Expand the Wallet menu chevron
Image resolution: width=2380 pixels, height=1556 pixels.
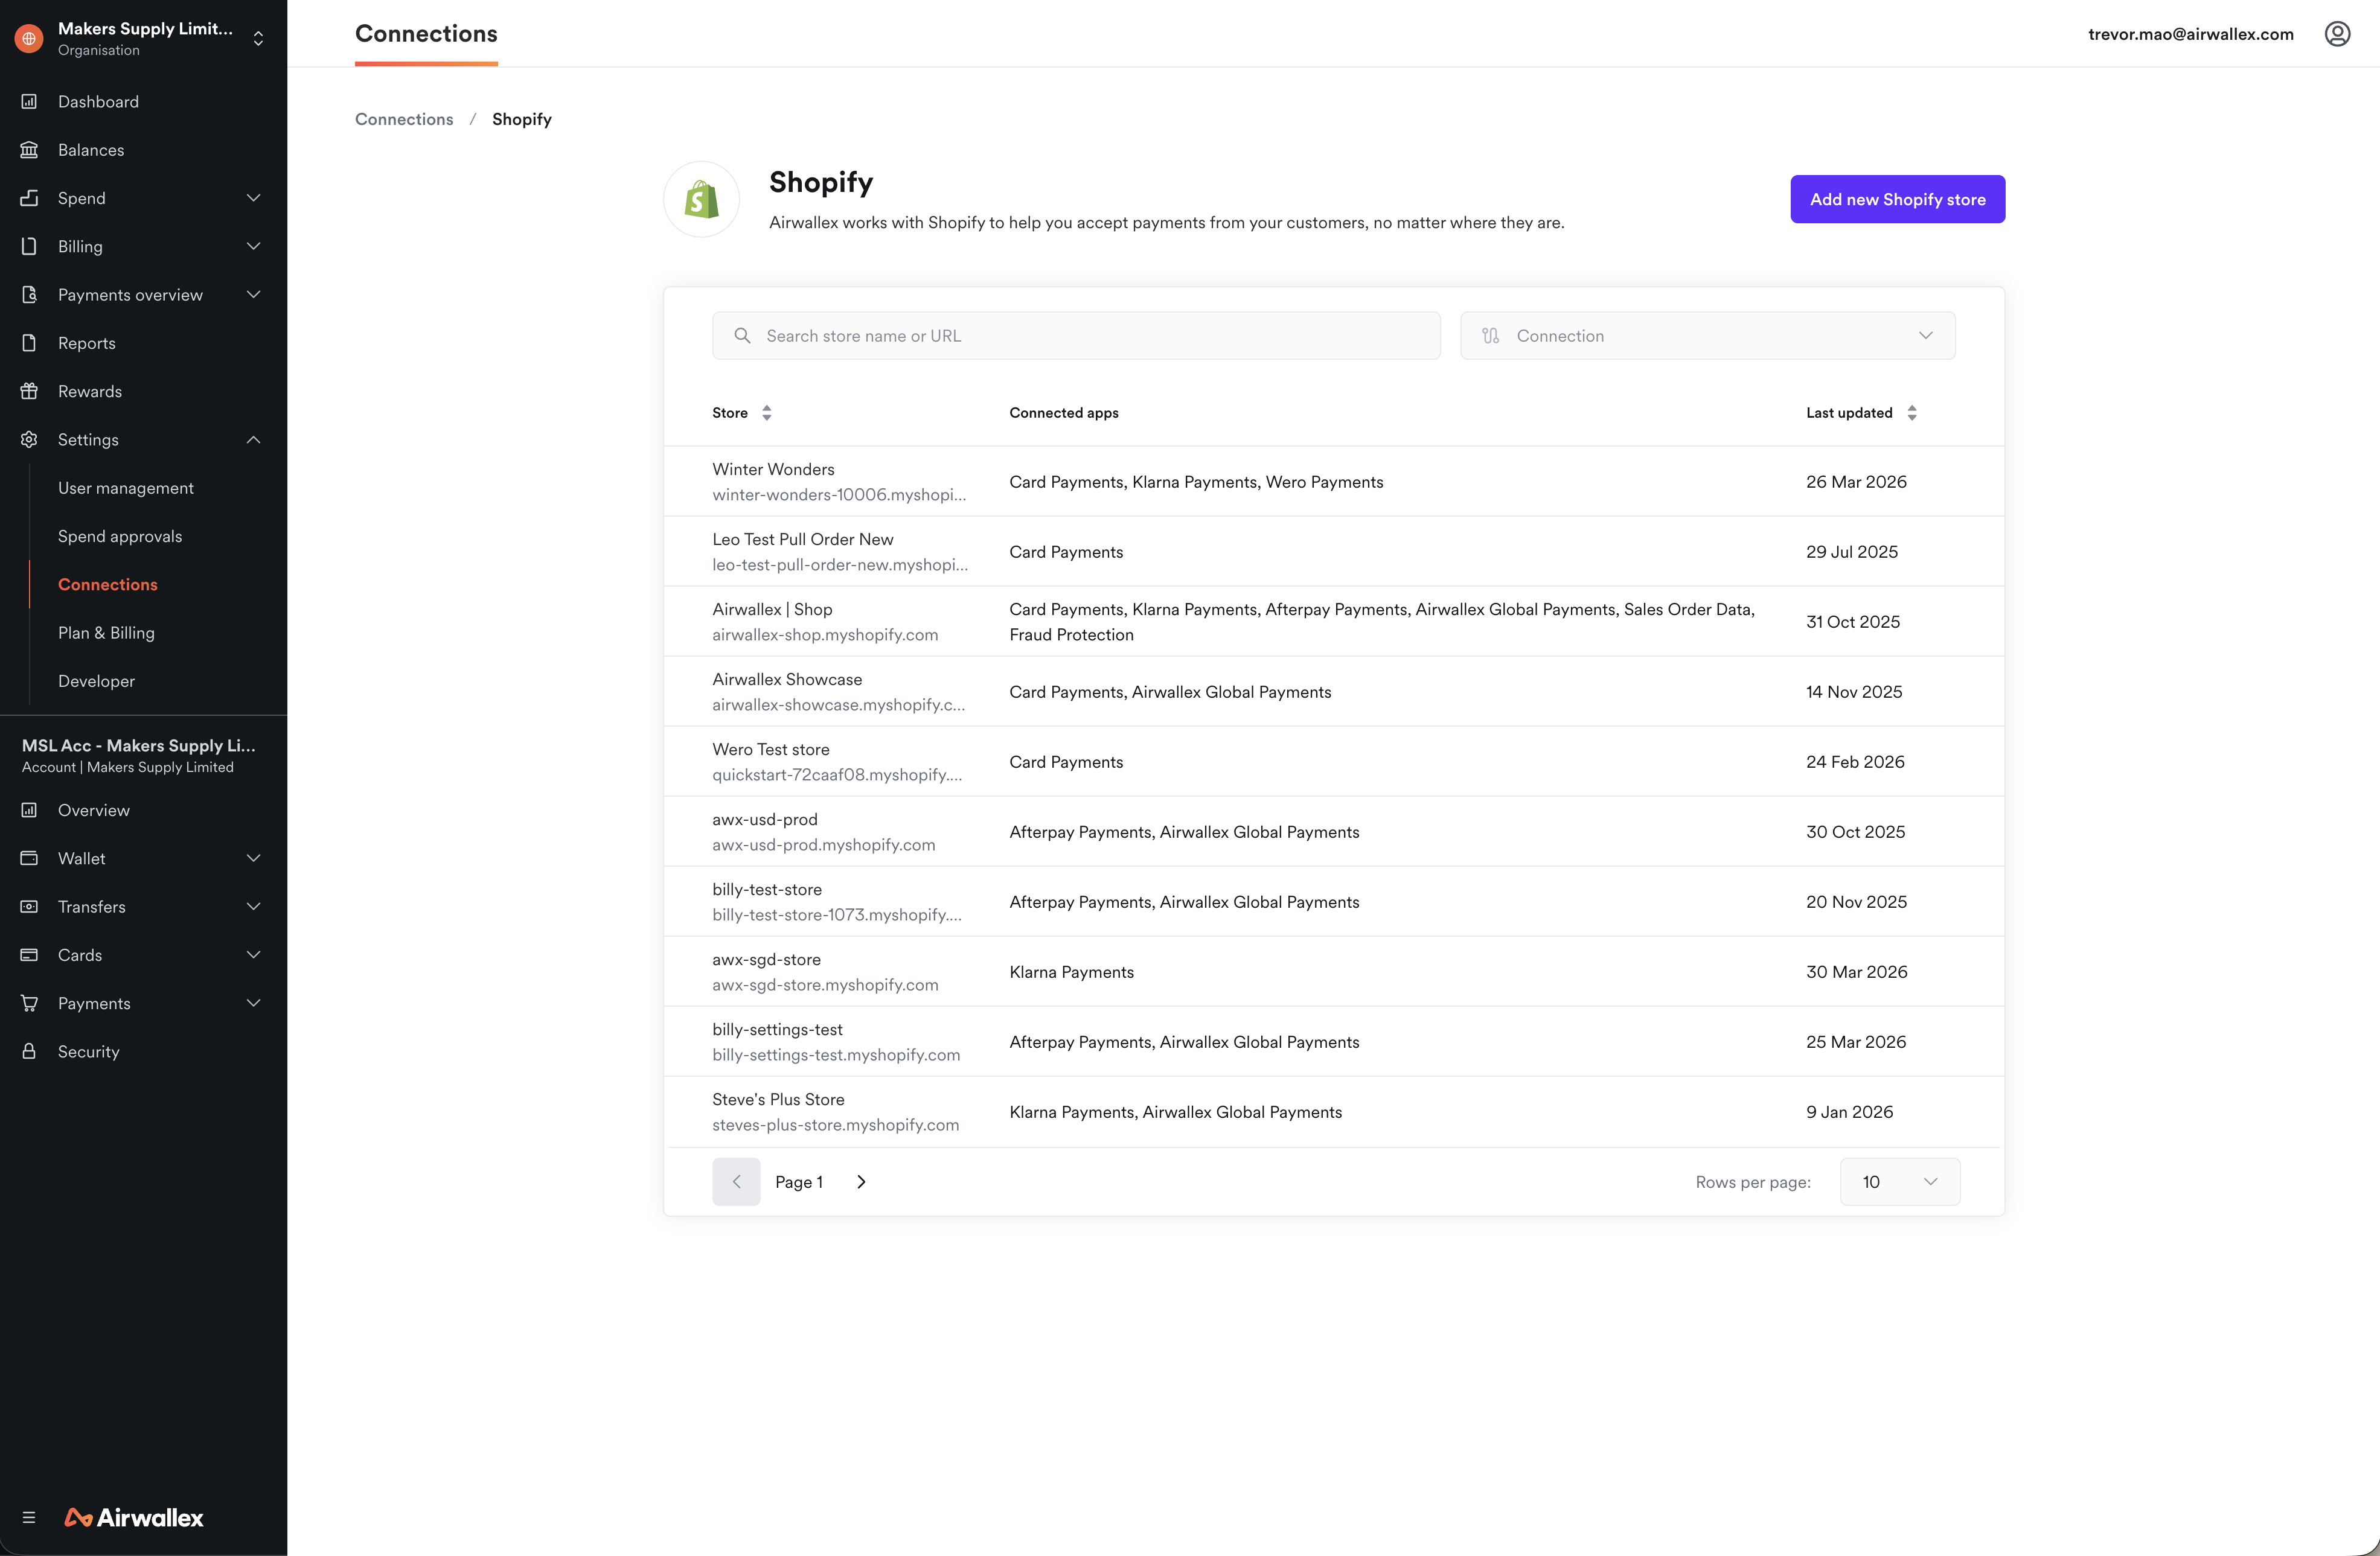[x=253, y=858]
